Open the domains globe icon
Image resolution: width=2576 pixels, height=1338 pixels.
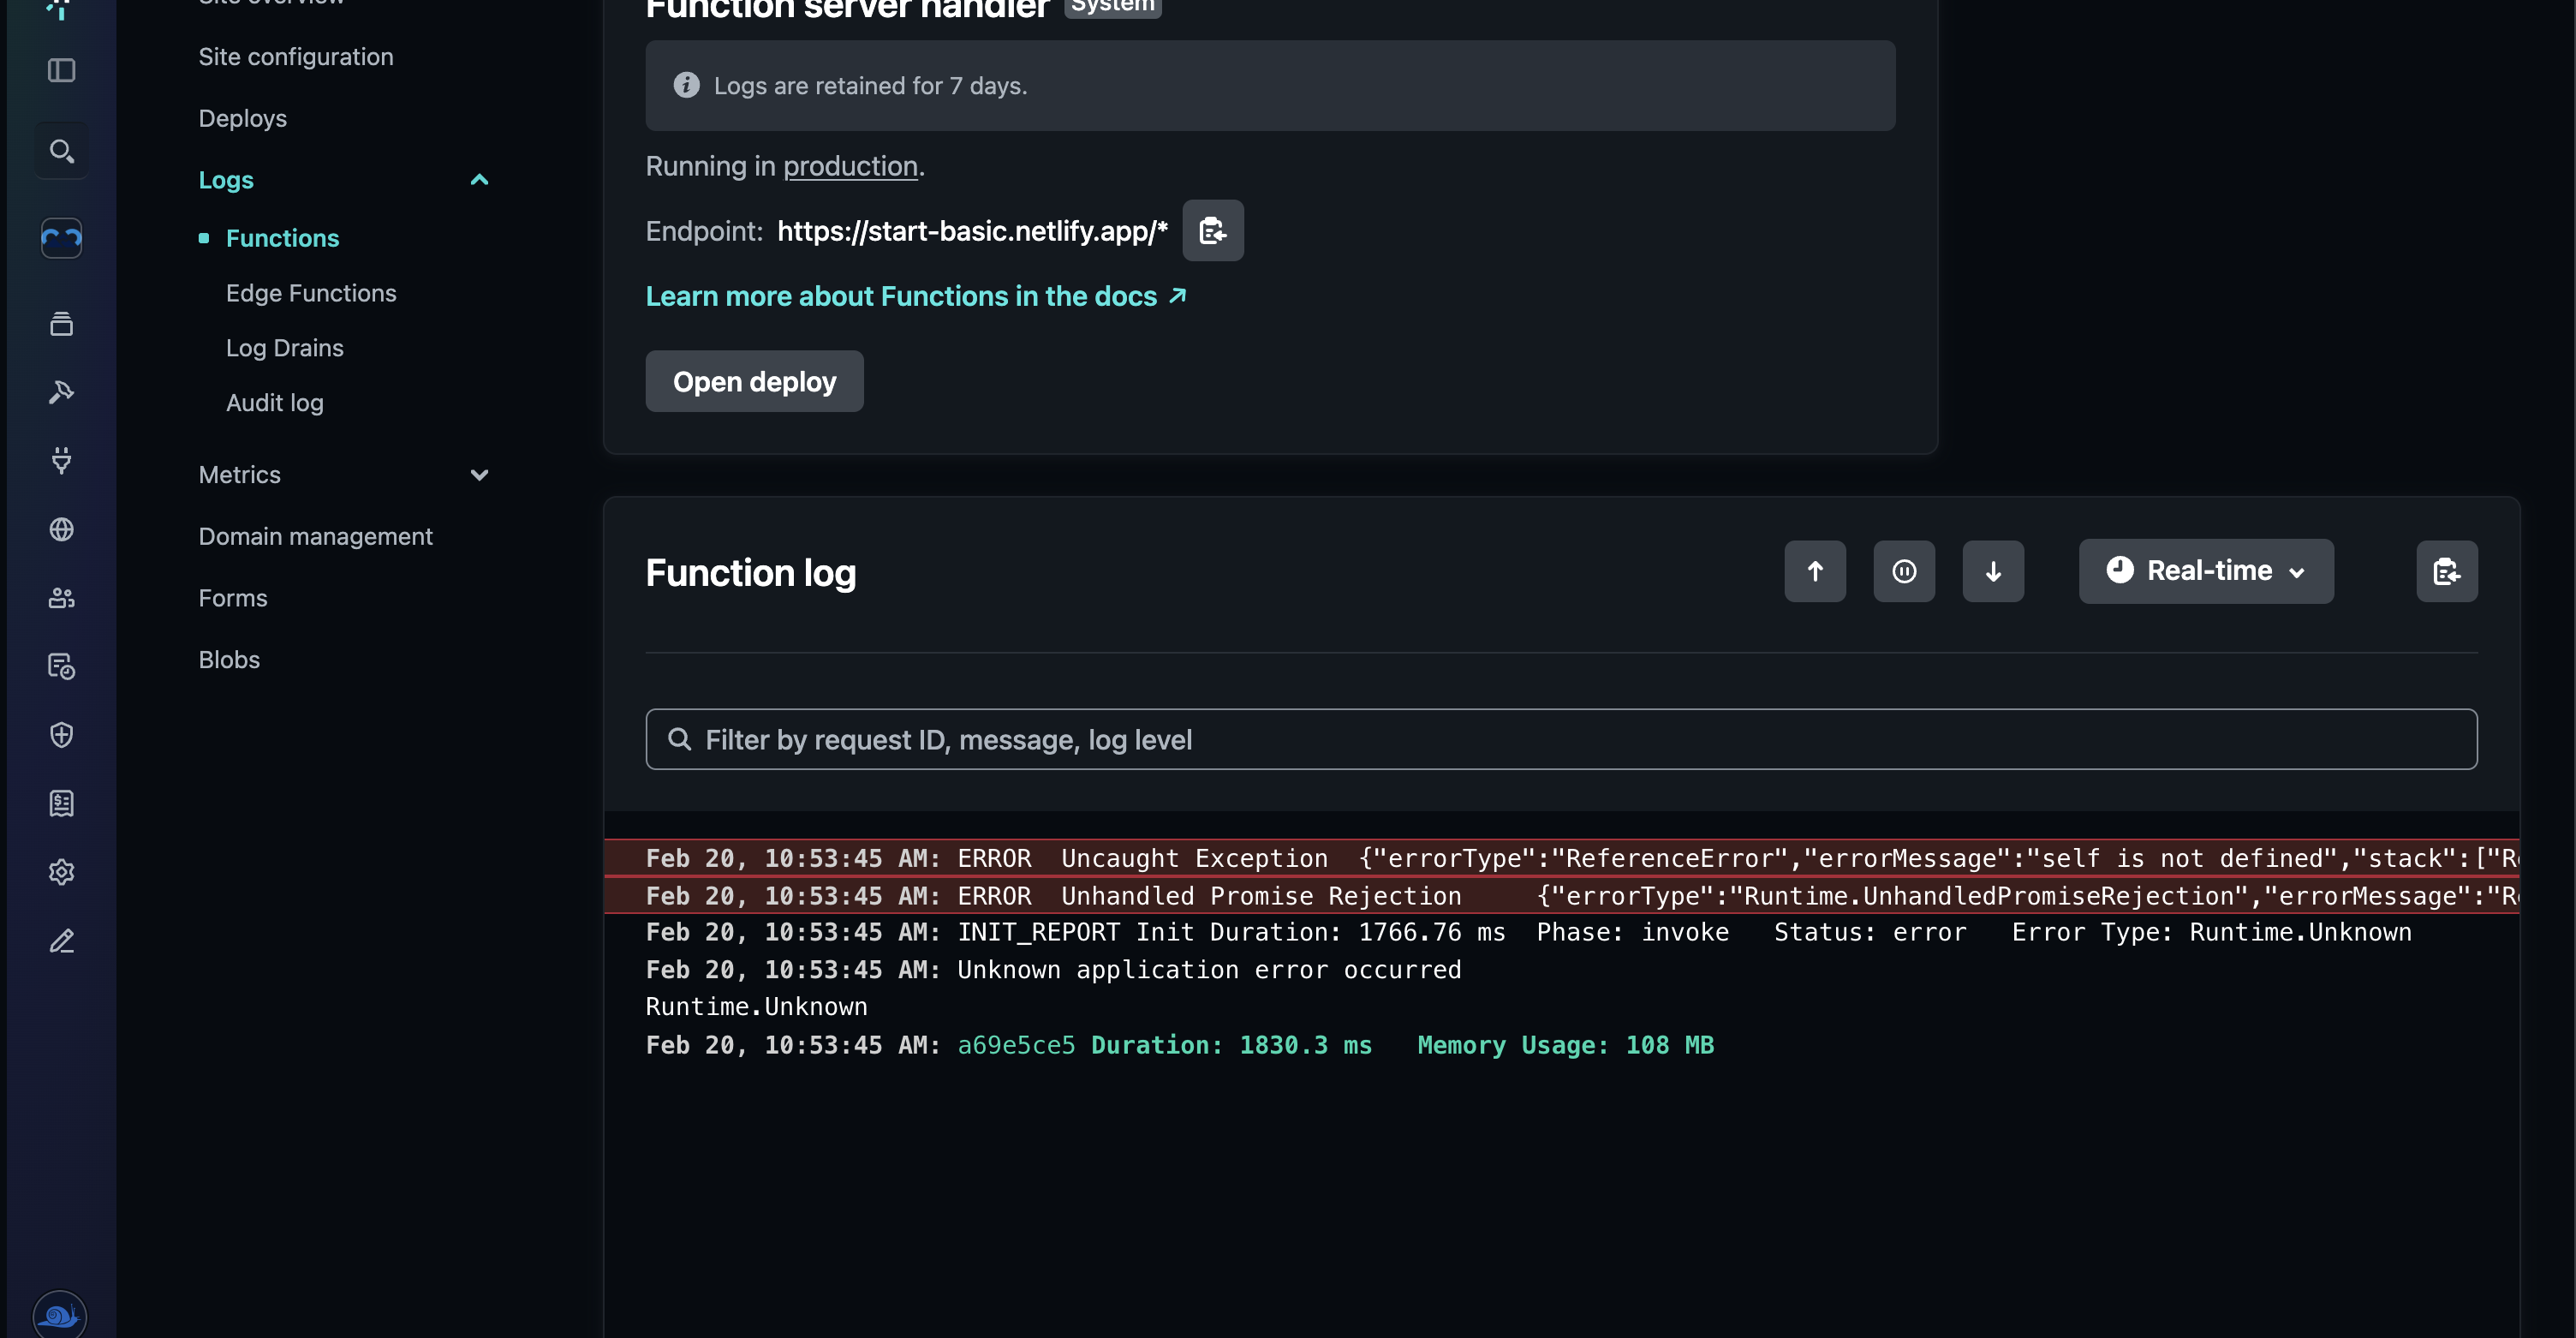[61, 529]
